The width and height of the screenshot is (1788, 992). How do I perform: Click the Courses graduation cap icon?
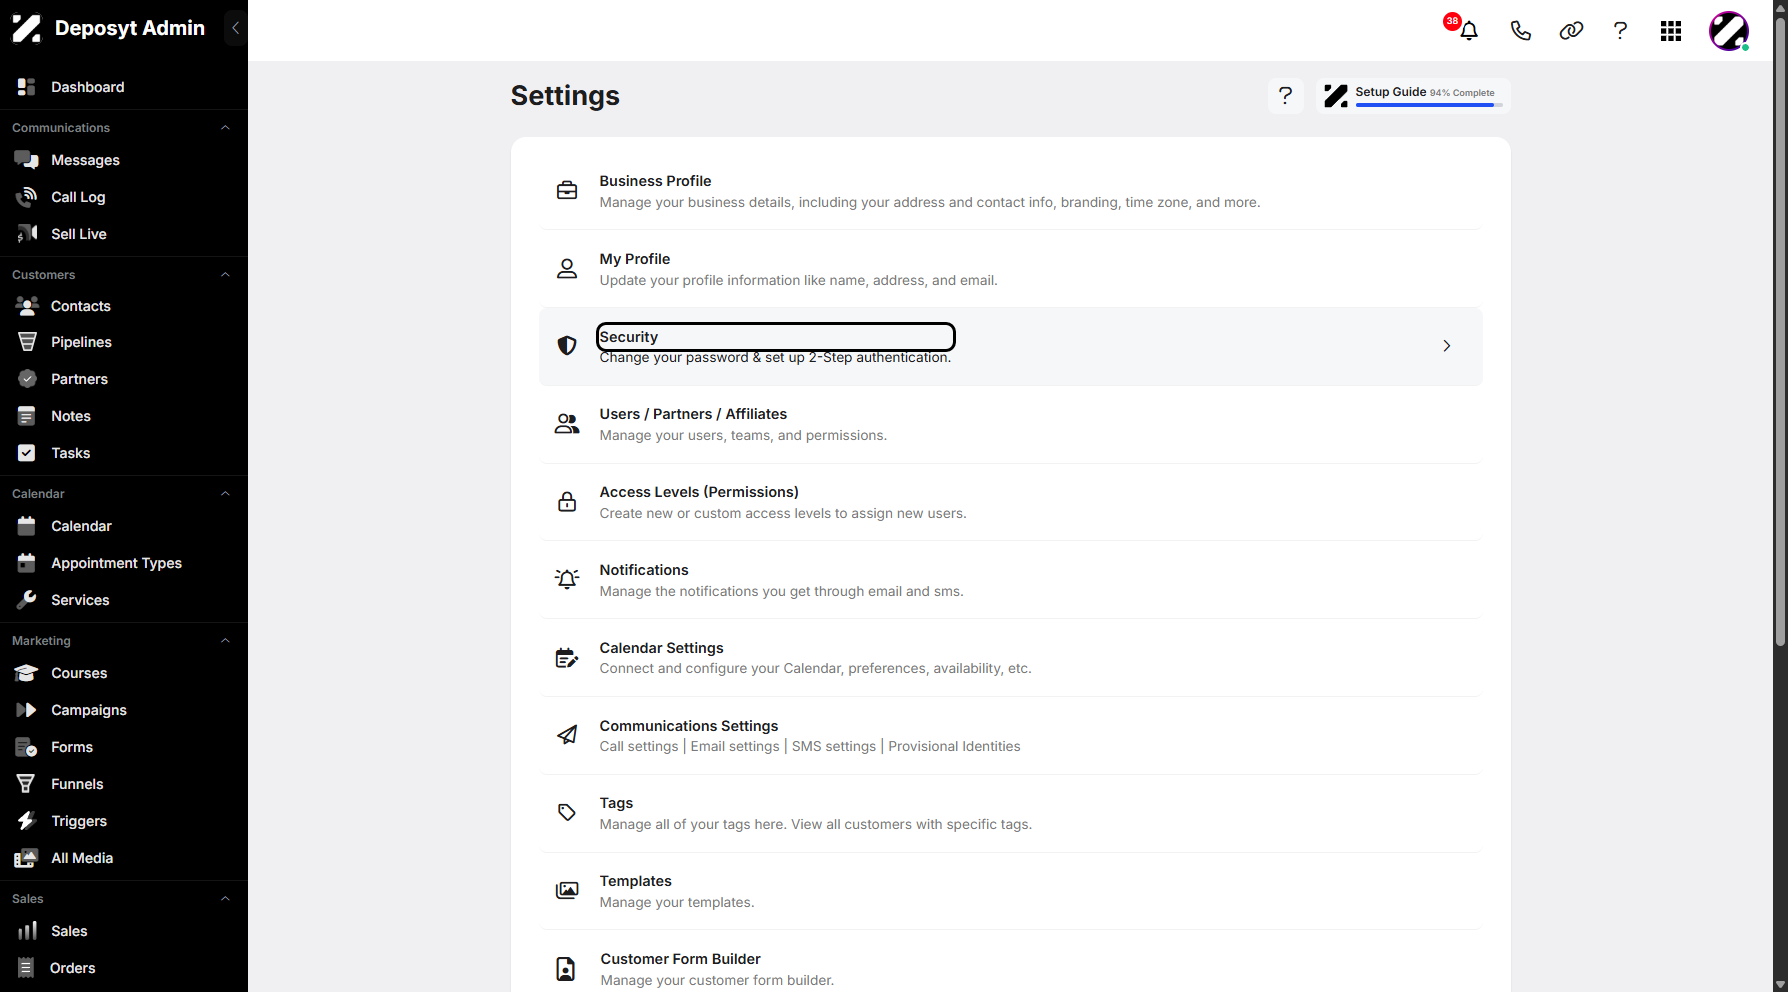pos(27,673)
